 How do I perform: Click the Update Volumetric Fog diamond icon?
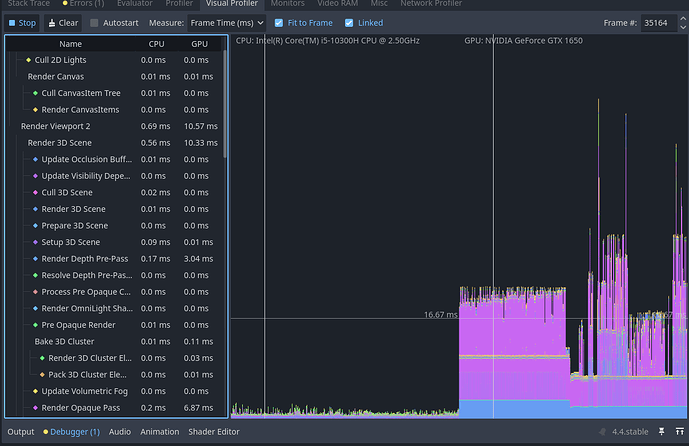coord(35,391)
